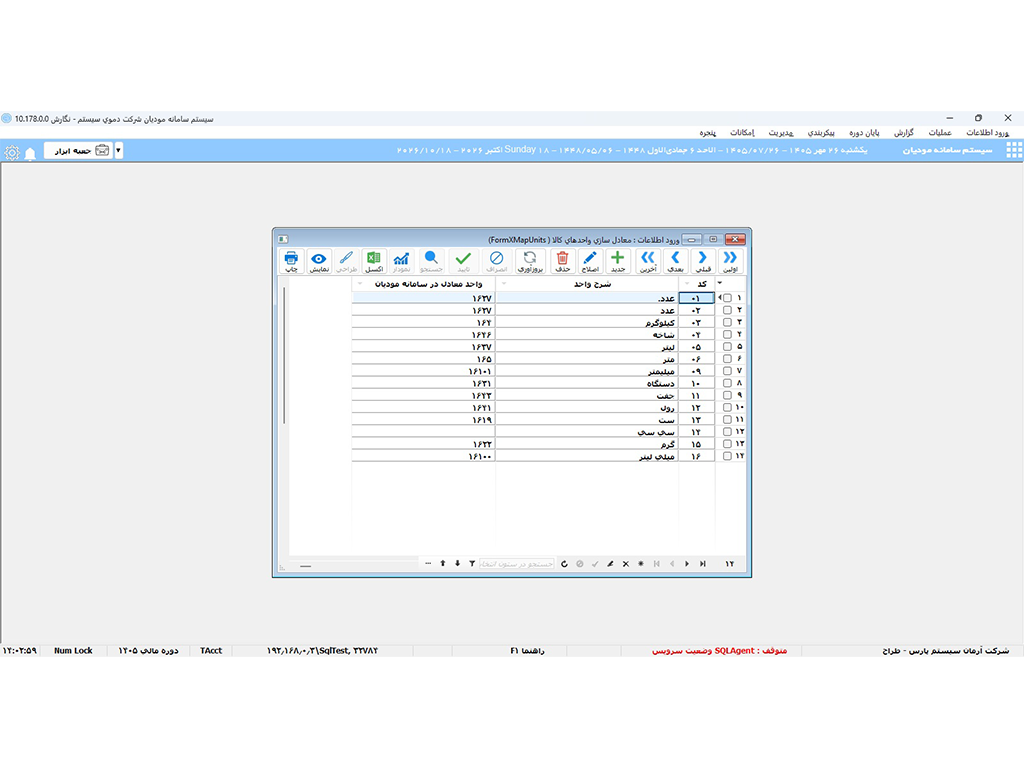Open the عملیات menu
The width and height of the screenshot is (1024, 768).
pos(940,133)
